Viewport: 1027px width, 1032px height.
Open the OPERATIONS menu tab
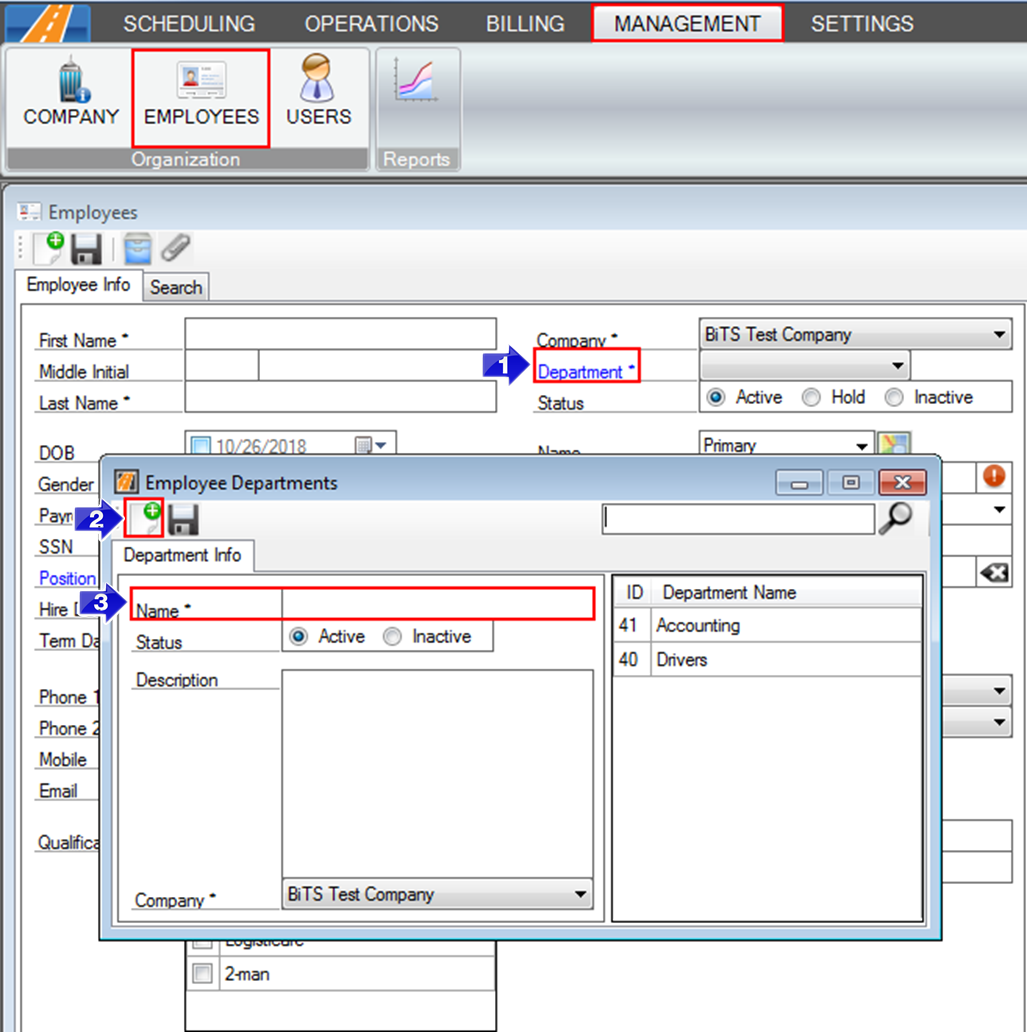pos(371,24)
